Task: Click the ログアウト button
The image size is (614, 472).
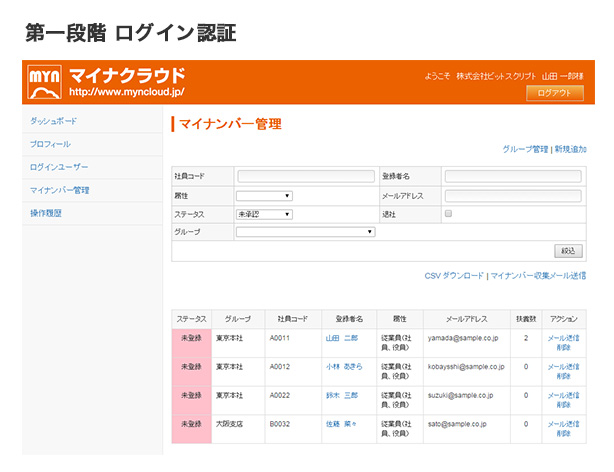Action: pyautogui.click(x=554, y=93)
